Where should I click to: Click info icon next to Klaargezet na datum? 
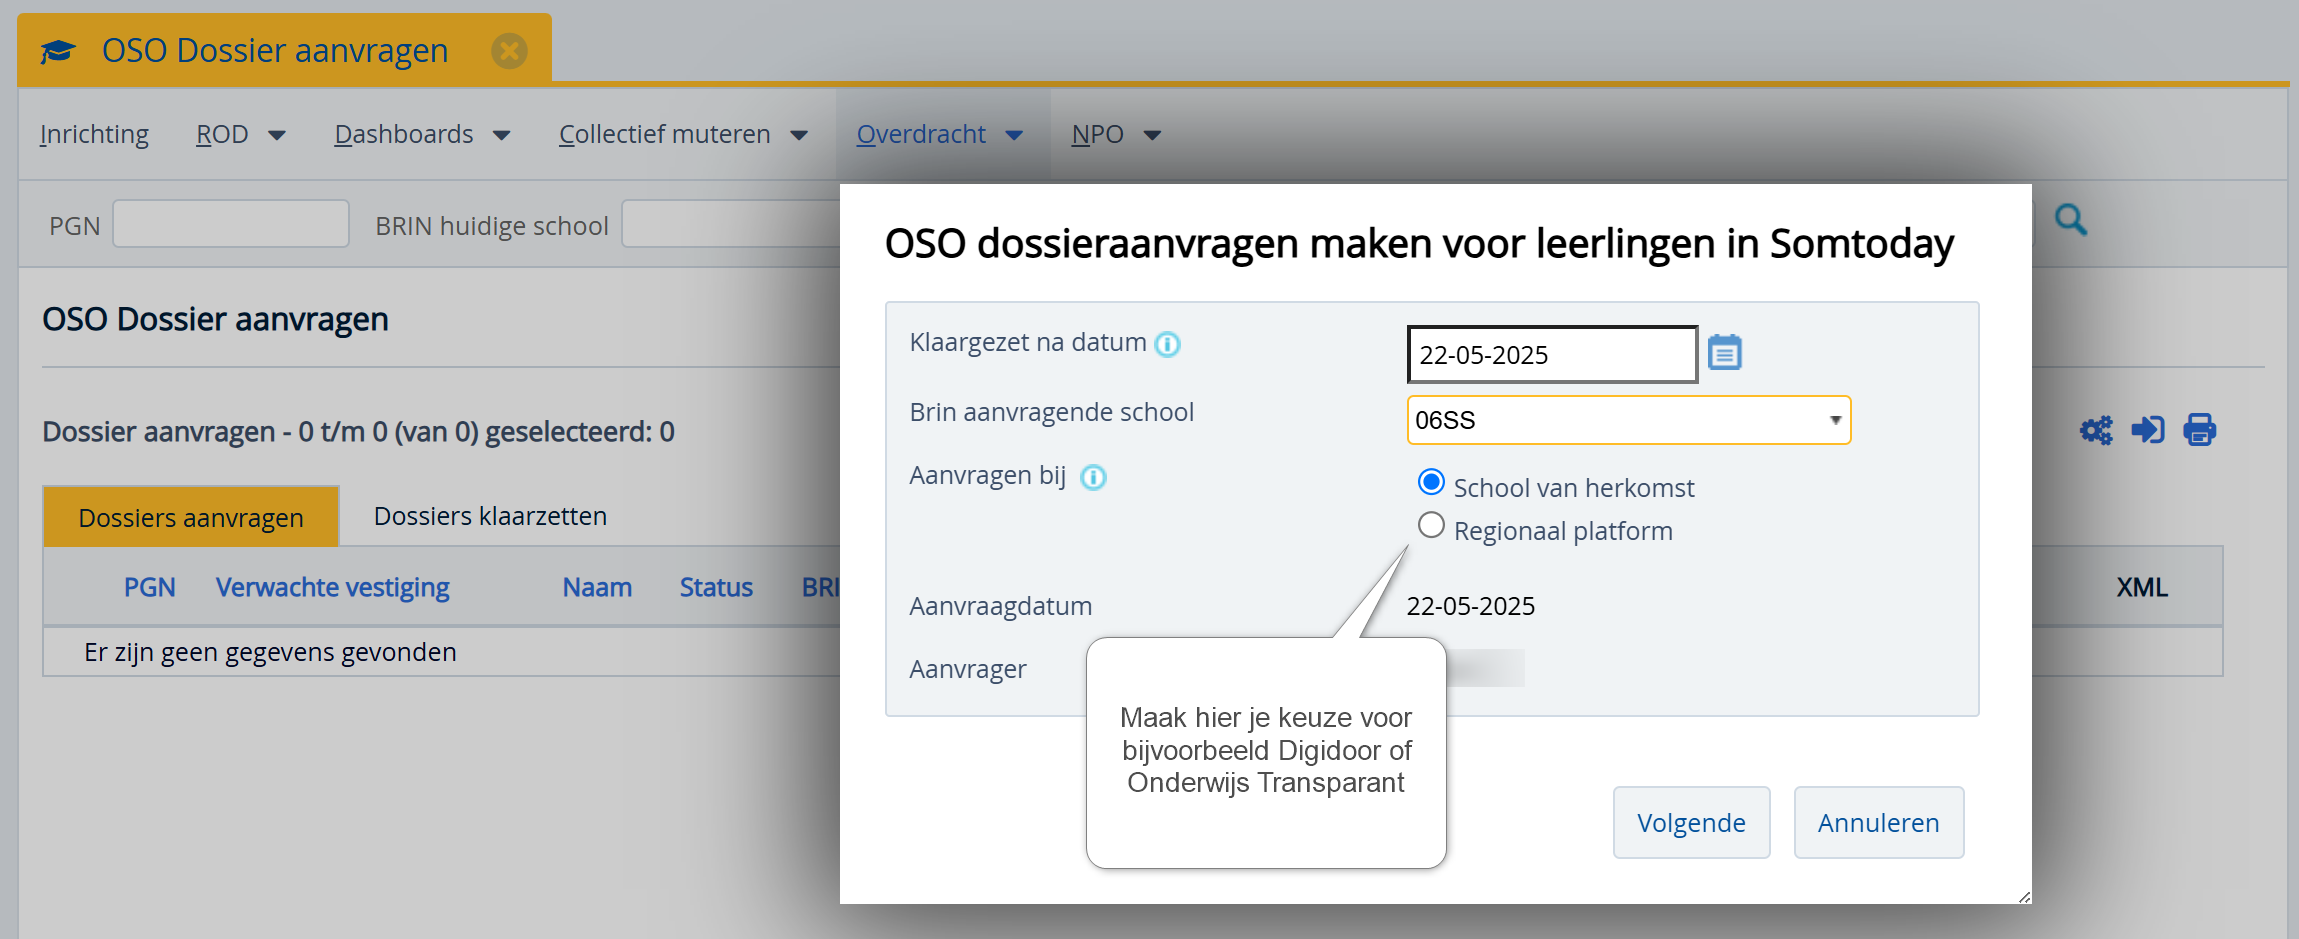click(x=1167, y=344)
